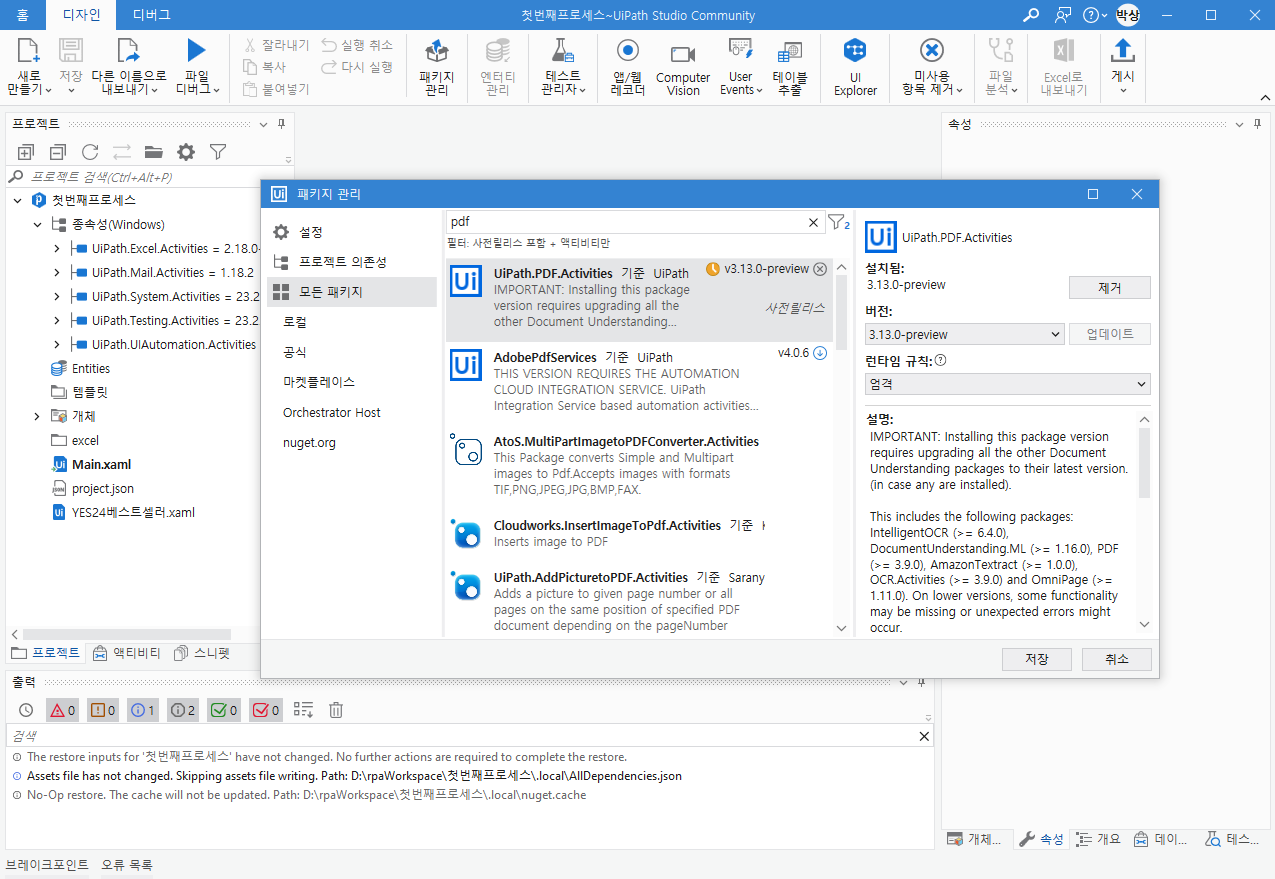Open the project panel filter funnel
Viewport: 1275px width, 879px height.
[x=218, y=152]
